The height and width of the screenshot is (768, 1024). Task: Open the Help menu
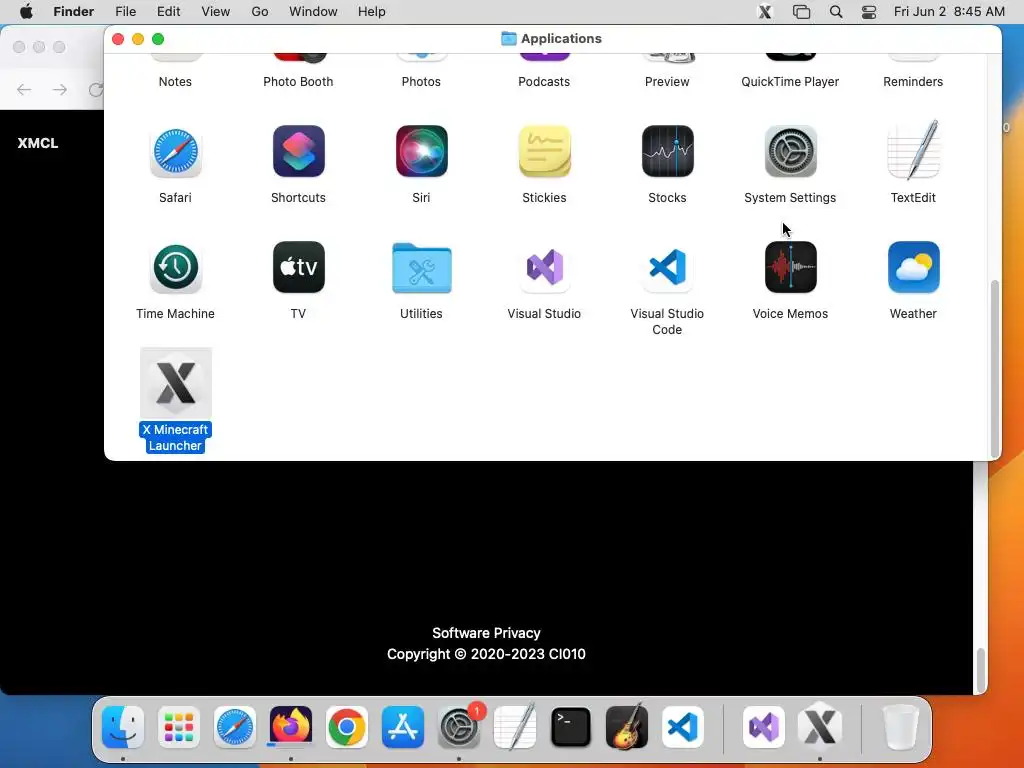[372, 12]
